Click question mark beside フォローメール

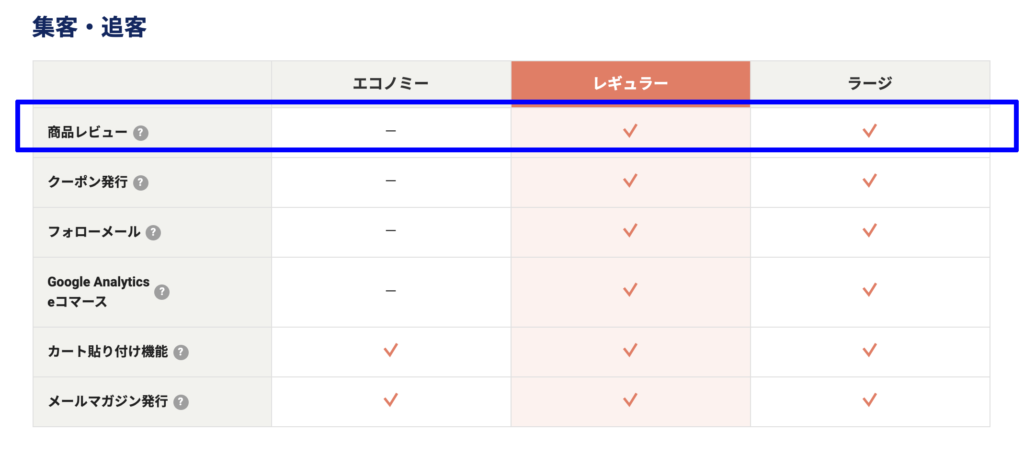pyautogui.click(x=153, y=232)
